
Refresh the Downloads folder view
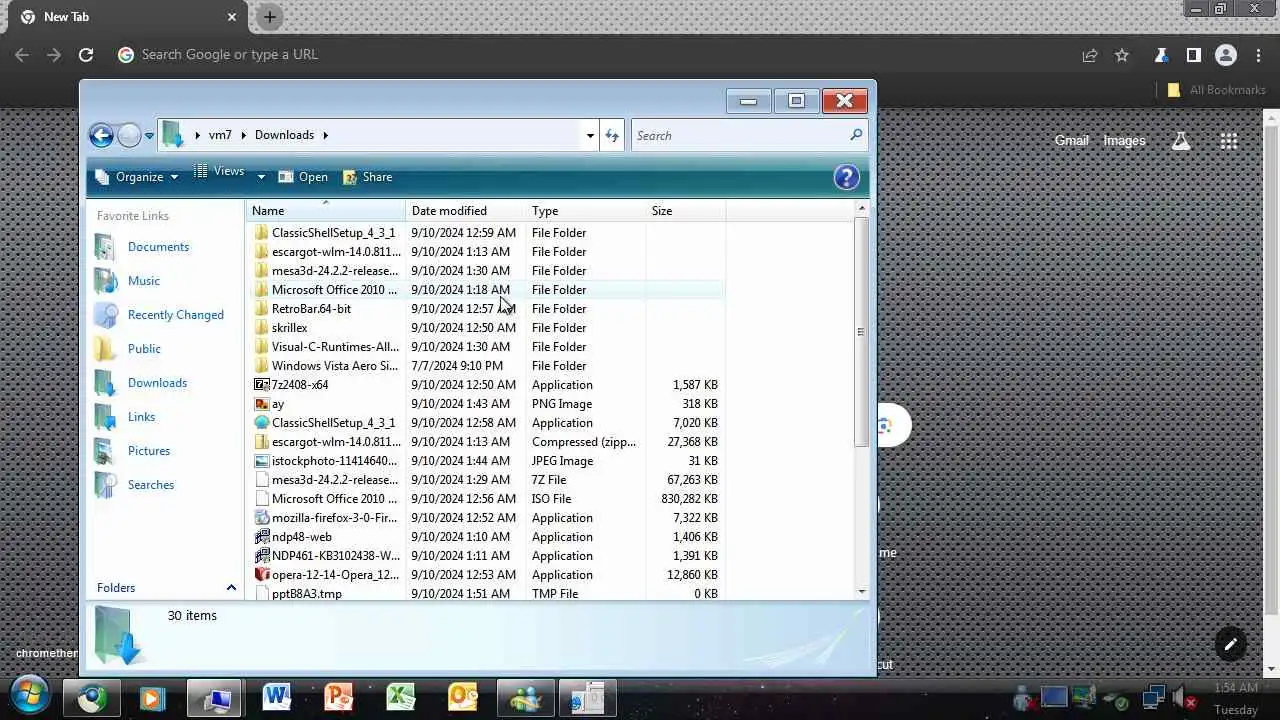612,135
